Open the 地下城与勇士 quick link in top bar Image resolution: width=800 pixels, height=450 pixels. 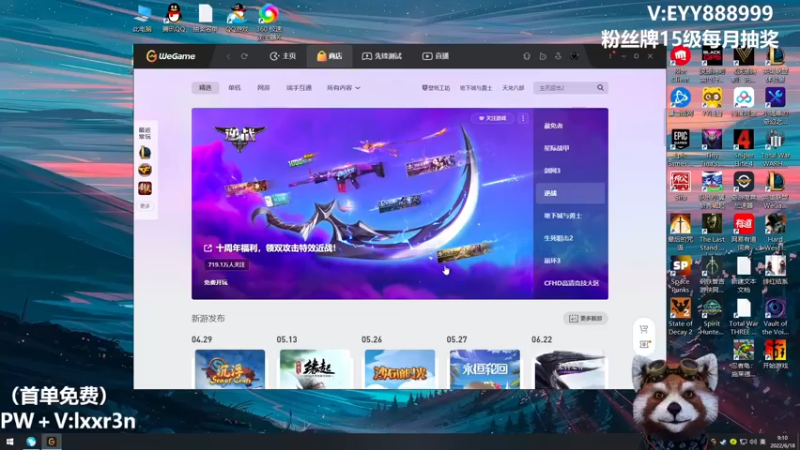[x=476, y=88]
